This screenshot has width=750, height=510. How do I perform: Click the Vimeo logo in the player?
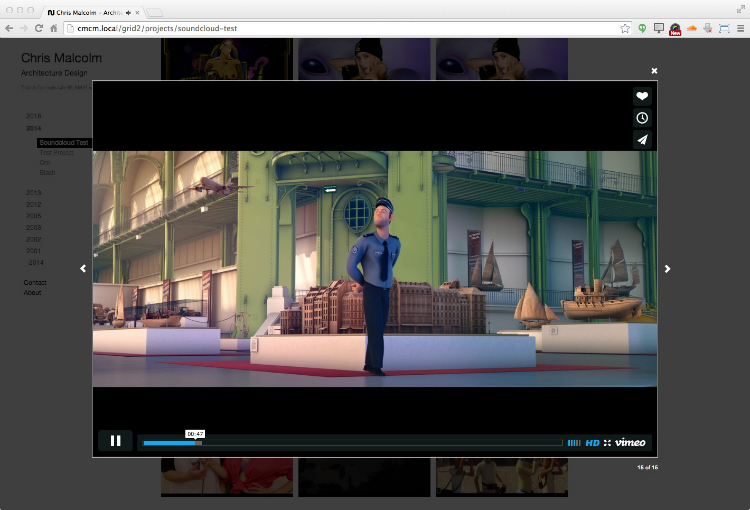click(630, 442)
